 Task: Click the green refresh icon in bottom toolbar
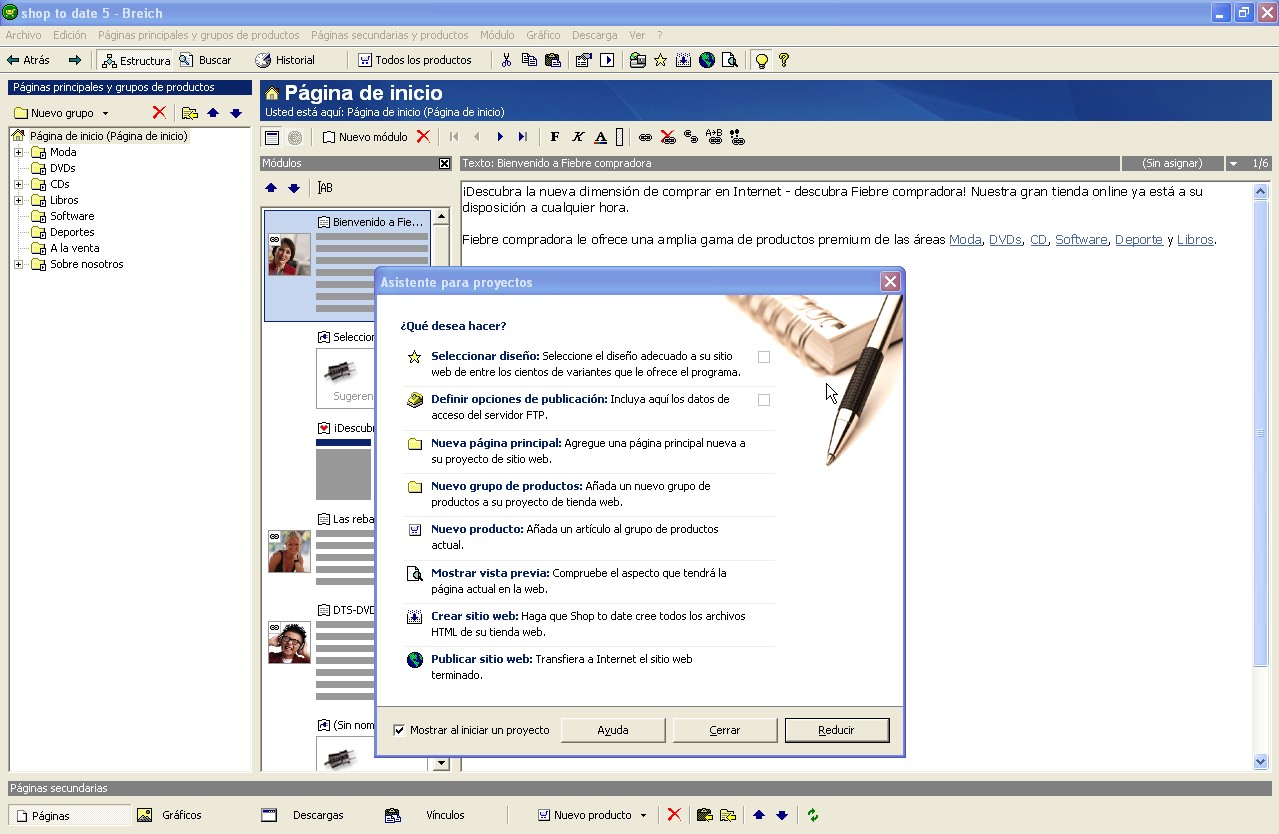point(813,815)
